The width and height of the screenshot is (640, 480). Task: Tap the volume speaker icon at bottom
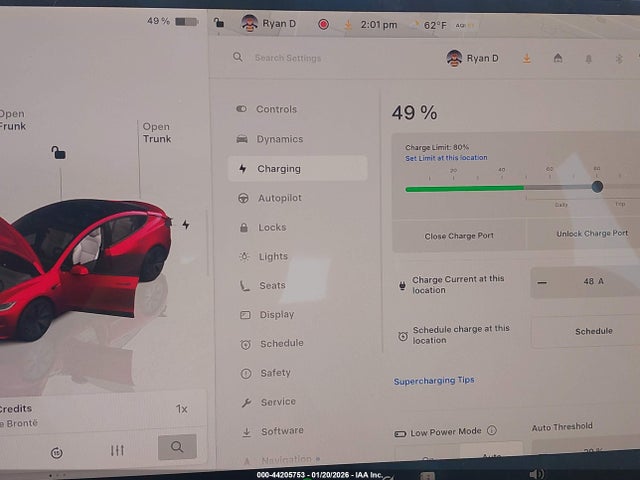point(536,474)
